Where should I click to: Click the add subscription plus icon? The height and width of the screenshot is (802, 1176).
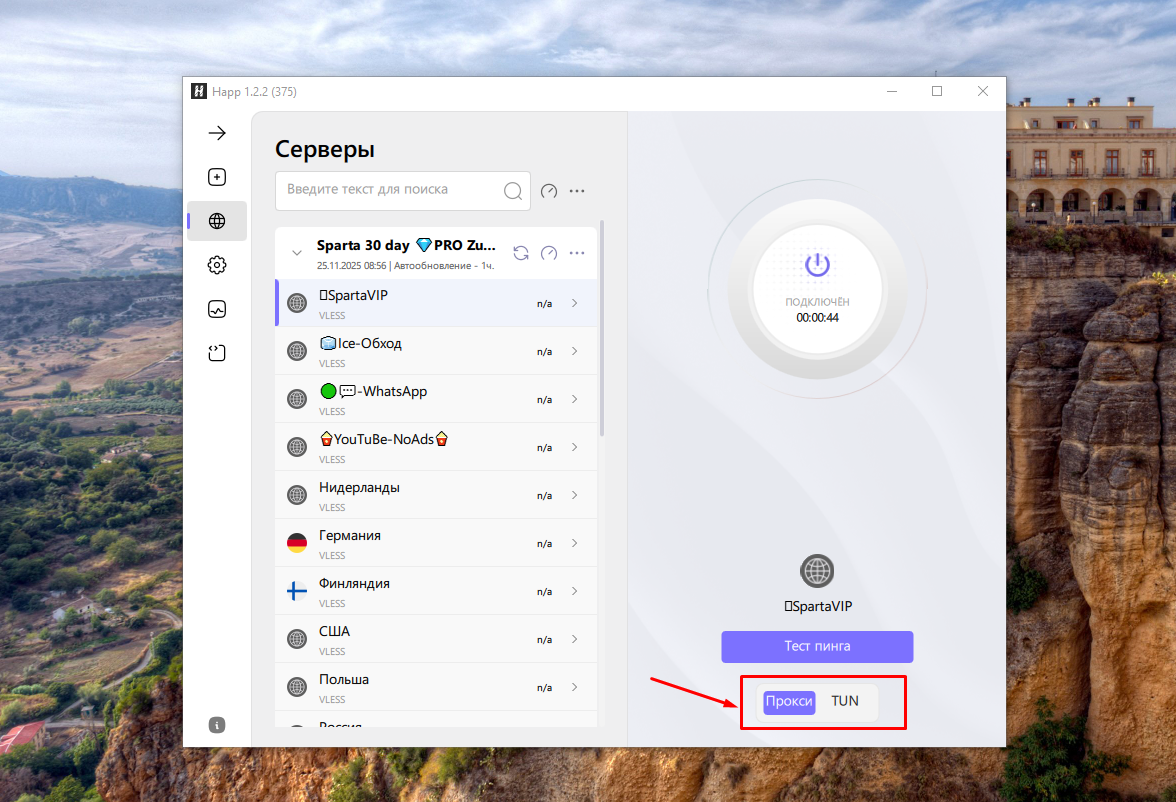(x=217, y=177)
